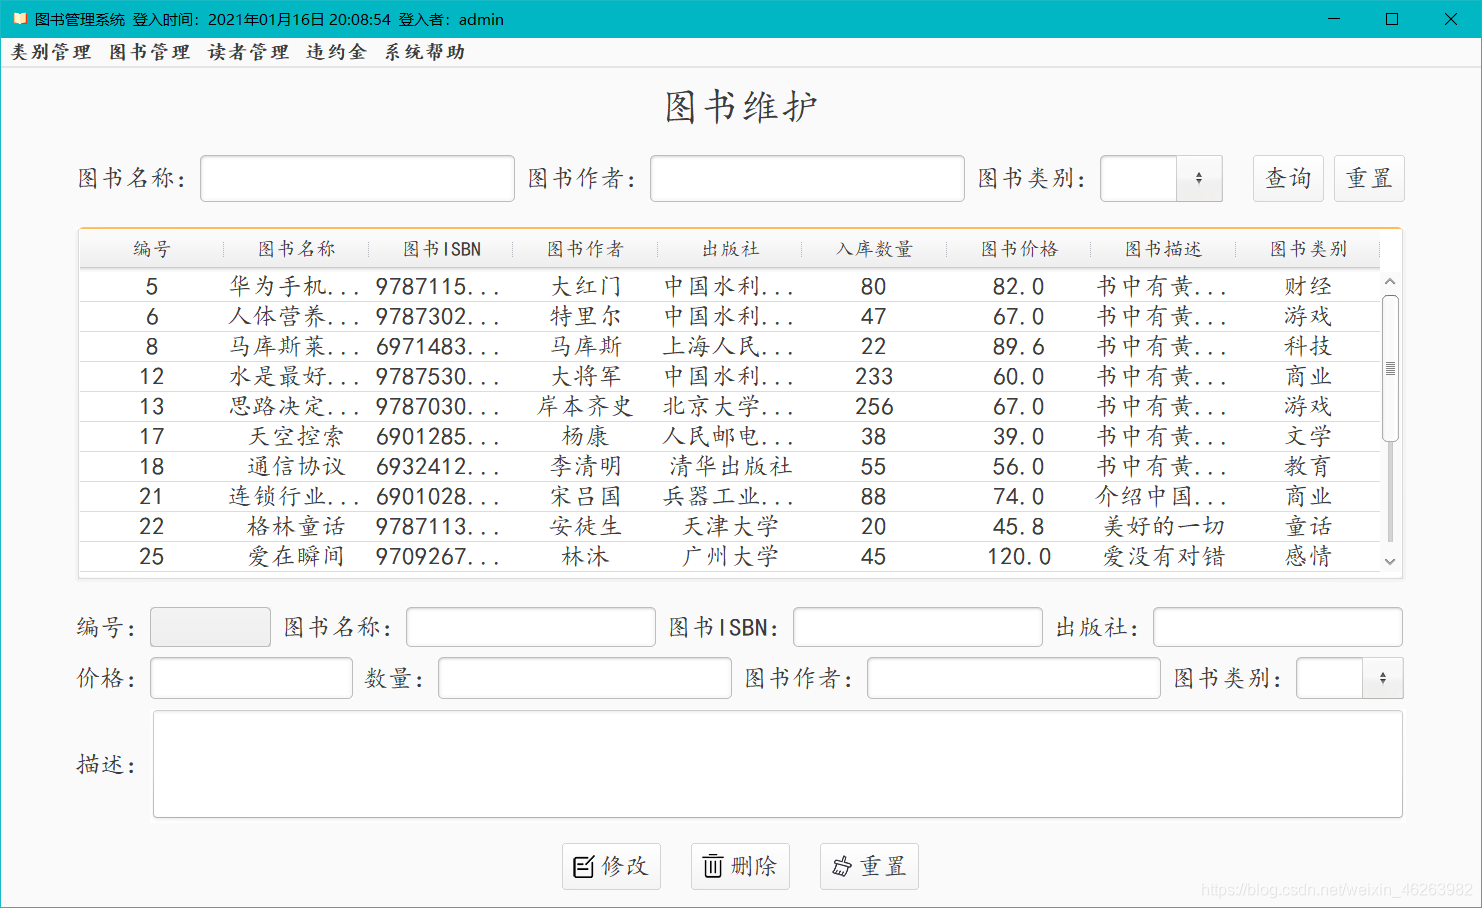
Task: Click publisher cell 广州大学
Action: click(x=730, y=557)
